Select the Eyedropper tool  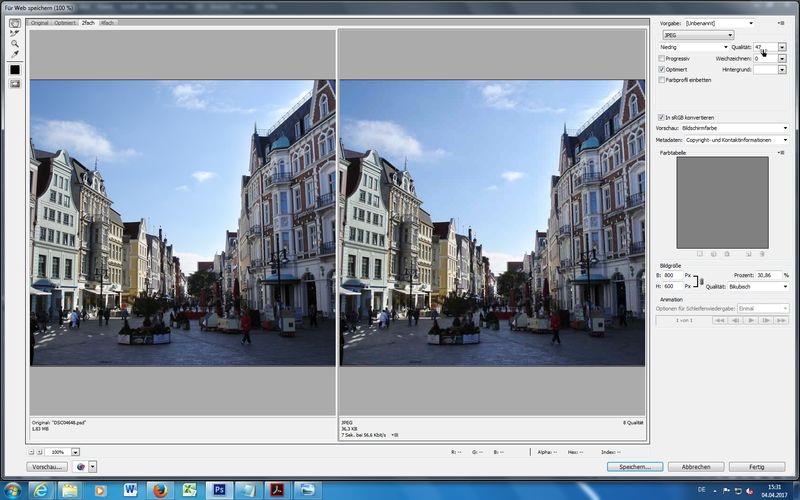15,55
